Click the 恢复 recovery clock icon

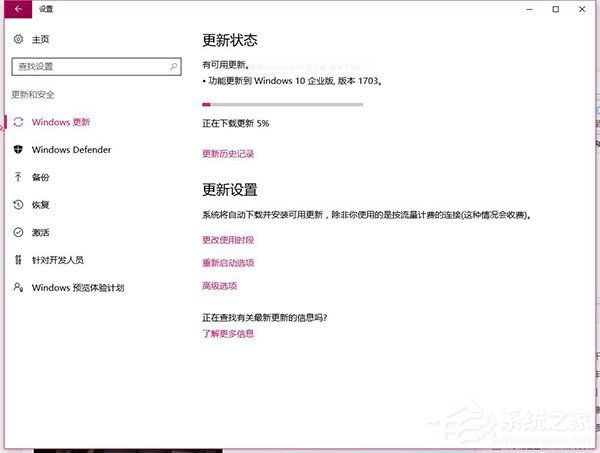coord(18,205)
